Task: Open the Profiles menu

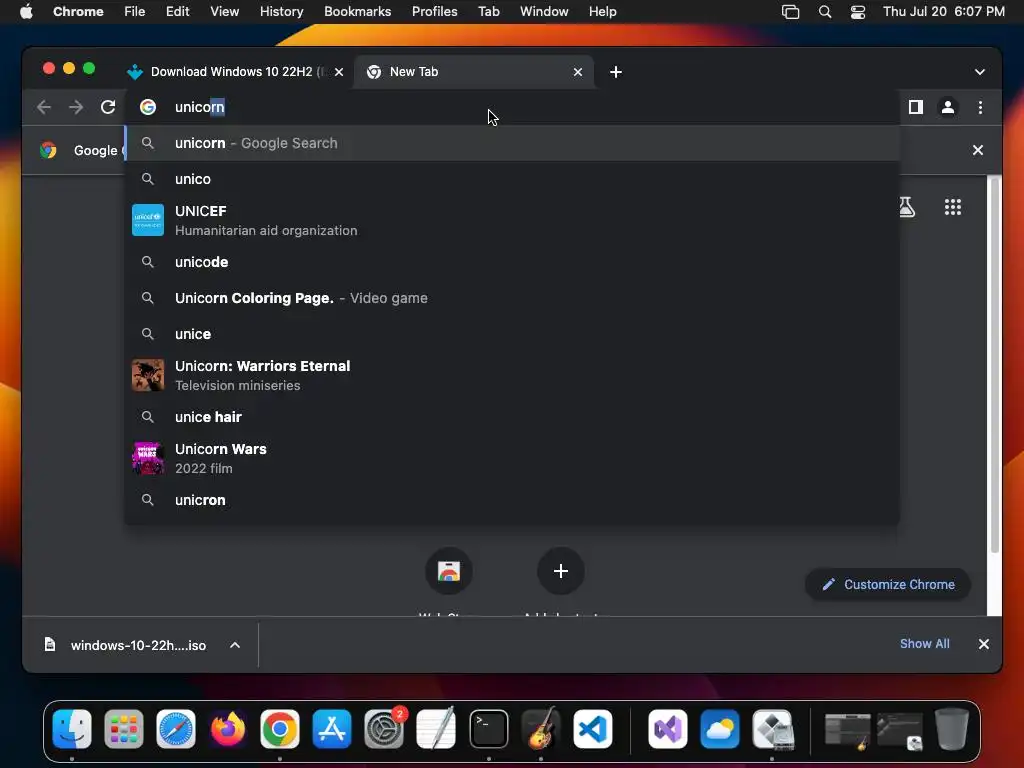Action: coord(434,12)
